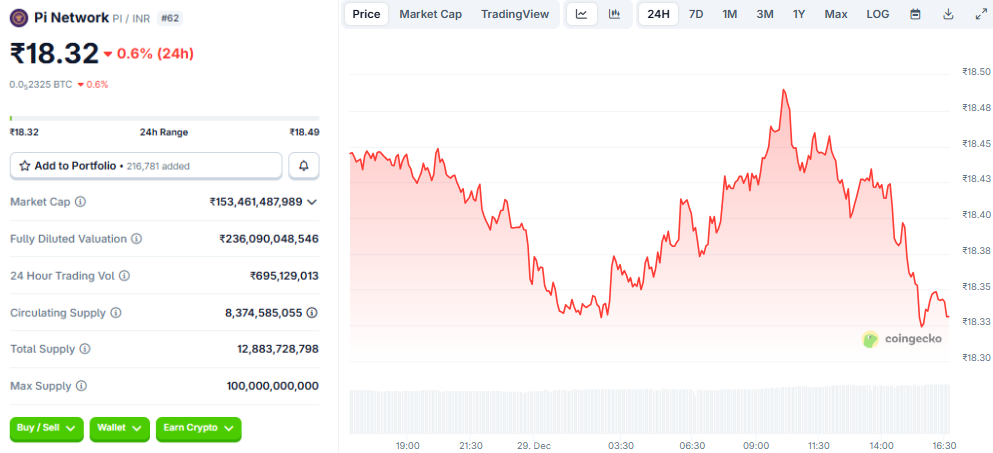Click the star icon in Add to Portfolio
The width and height of the screenshot is (993, 453).
[25, 166]
